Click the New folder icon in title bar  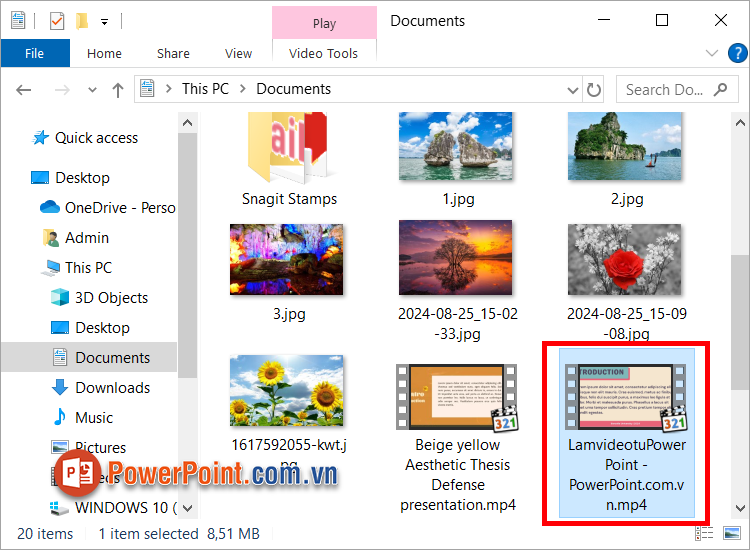(82, 21)
